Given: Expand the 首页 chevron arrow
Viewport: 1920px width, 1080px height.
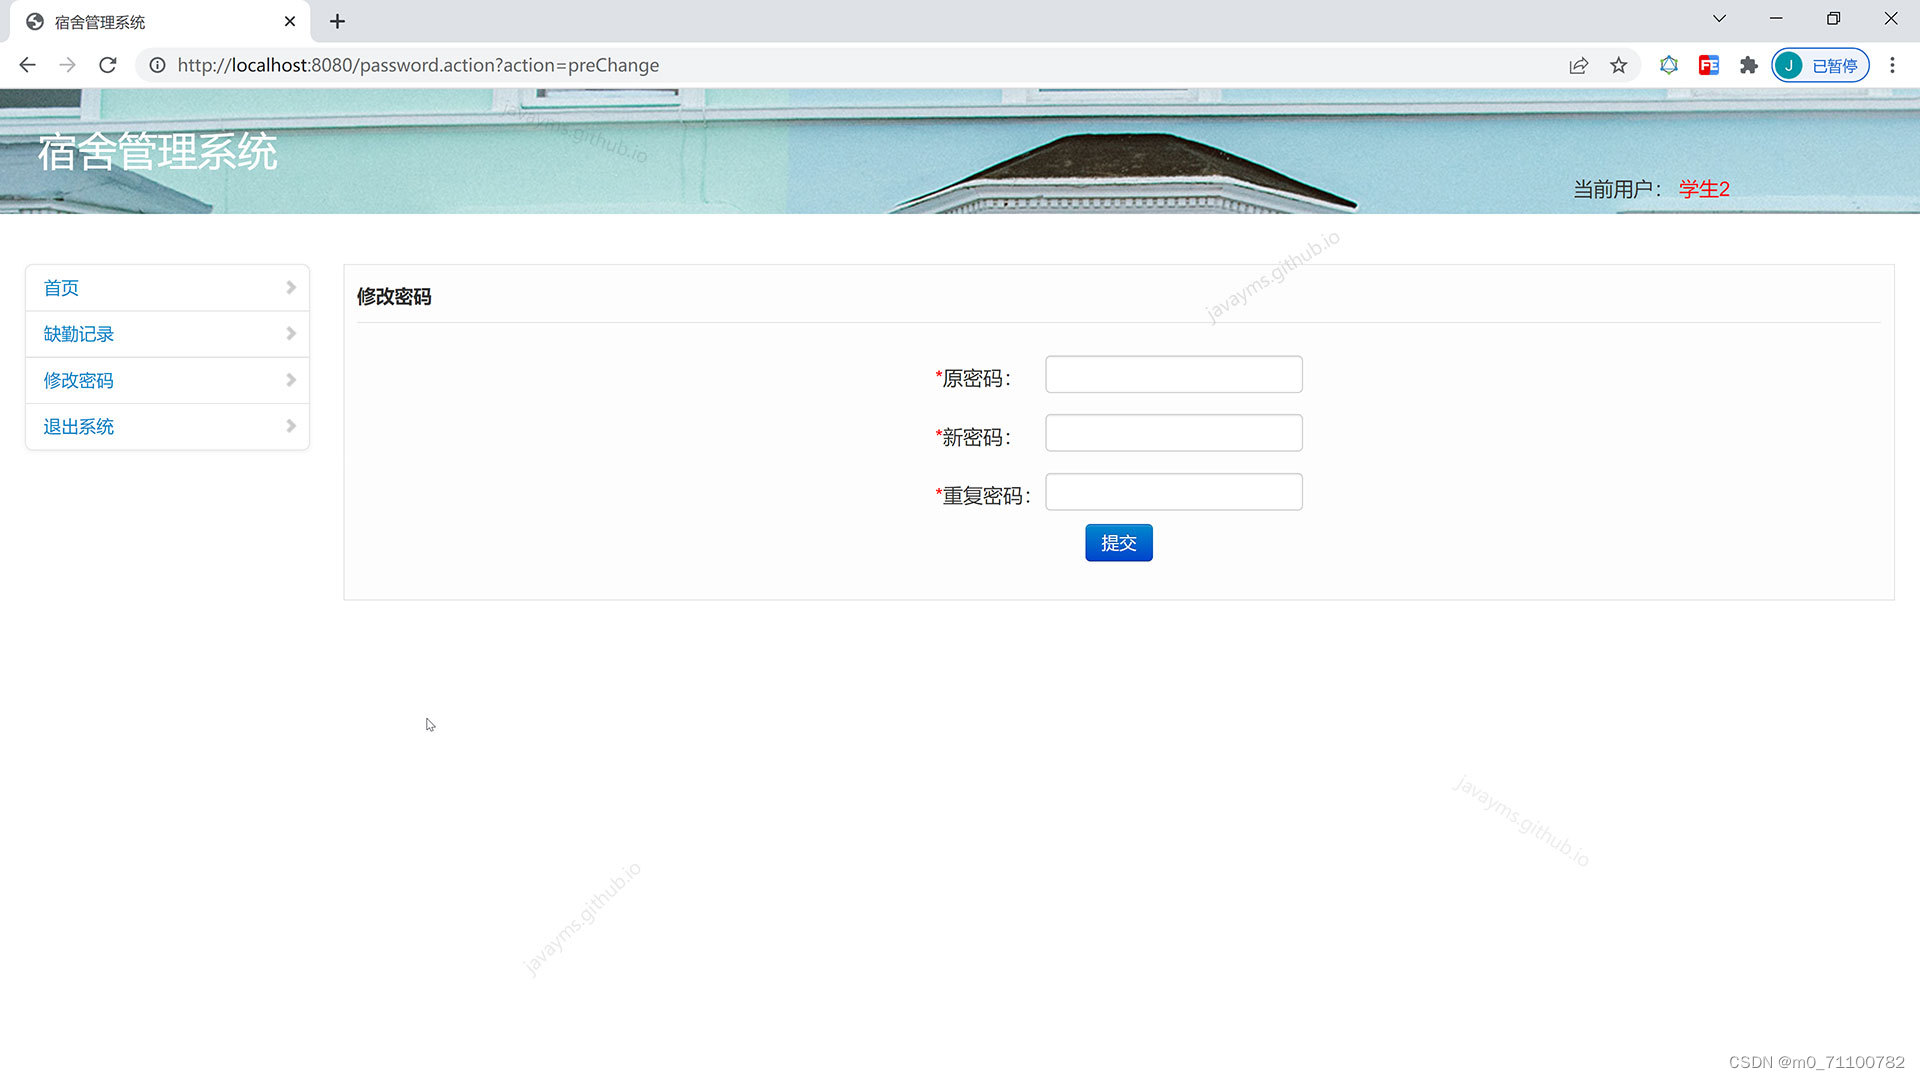Looking at the screenshot, I should point(291,288).
